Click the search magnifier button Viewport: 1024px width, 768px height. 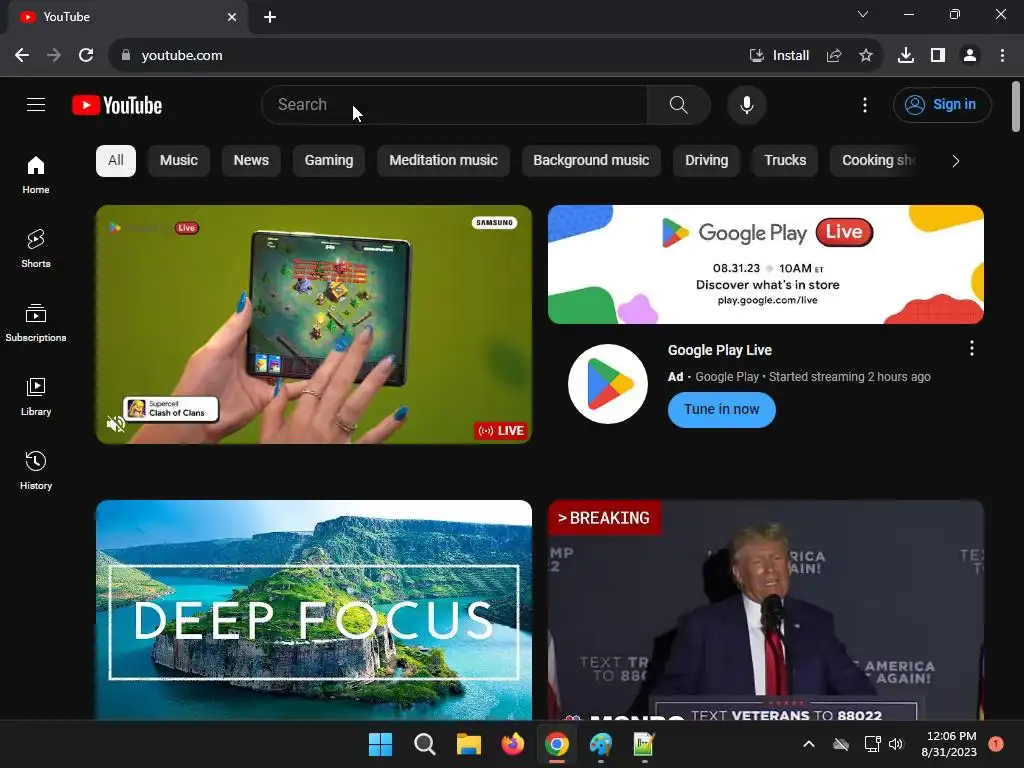(x=679, y=104)
